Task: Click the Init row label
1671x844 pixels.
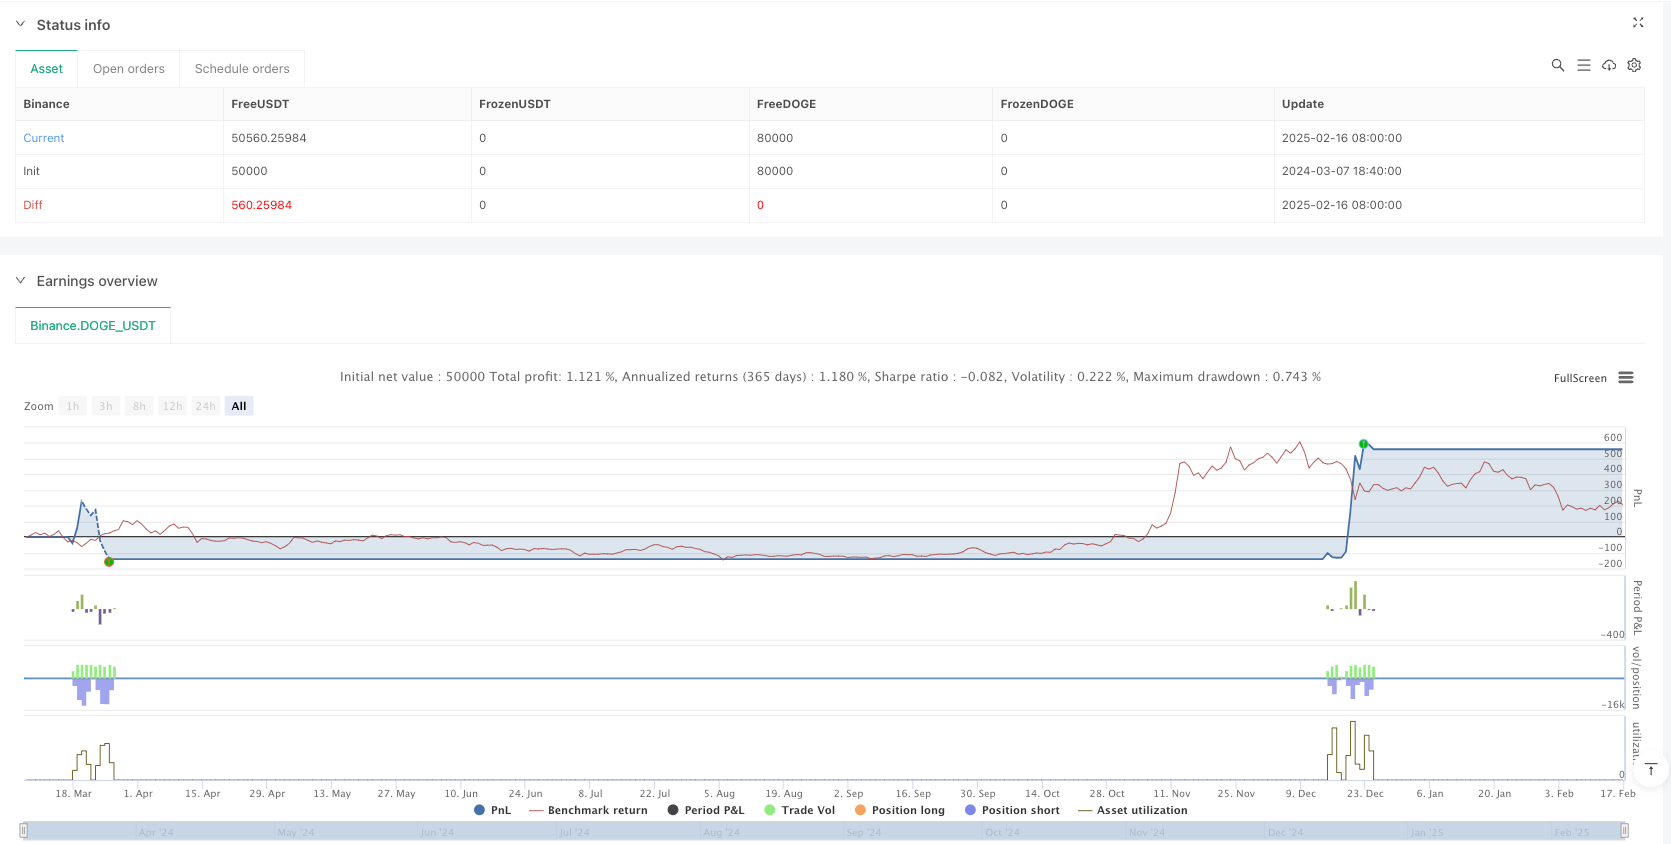Action: click(x=32, y=171)
